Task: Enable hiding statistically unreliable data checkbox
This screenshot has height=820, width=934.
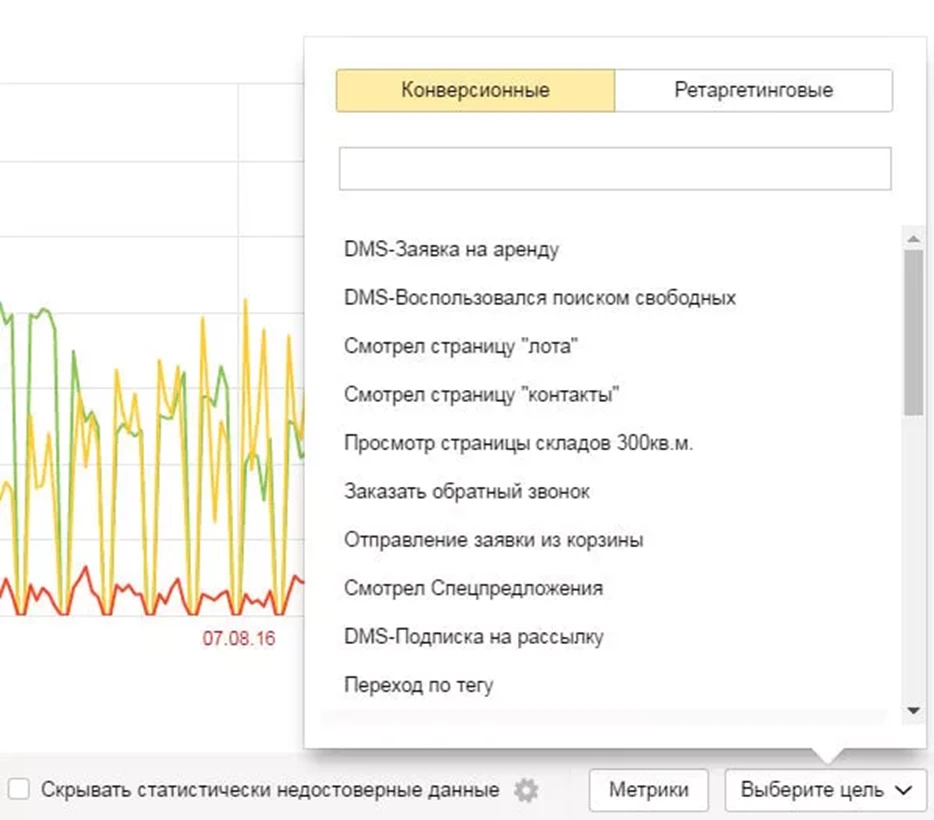Action: 17,790
